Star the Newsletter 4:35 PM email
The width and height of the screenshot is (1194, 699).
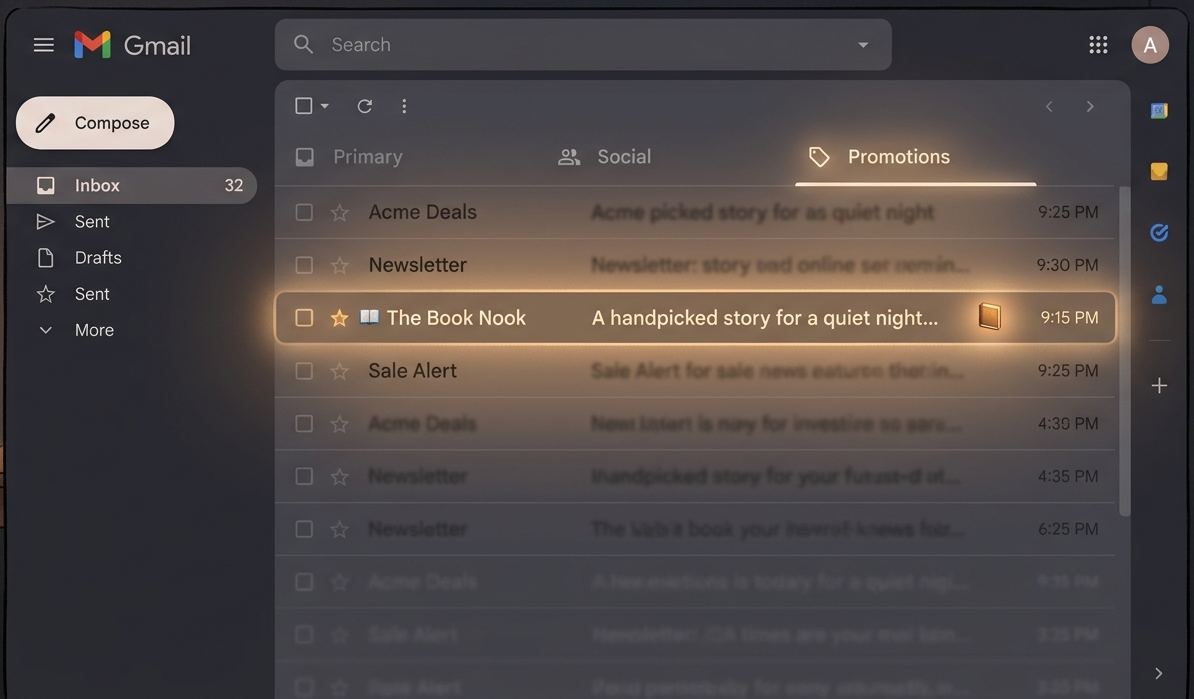(340, 477)
